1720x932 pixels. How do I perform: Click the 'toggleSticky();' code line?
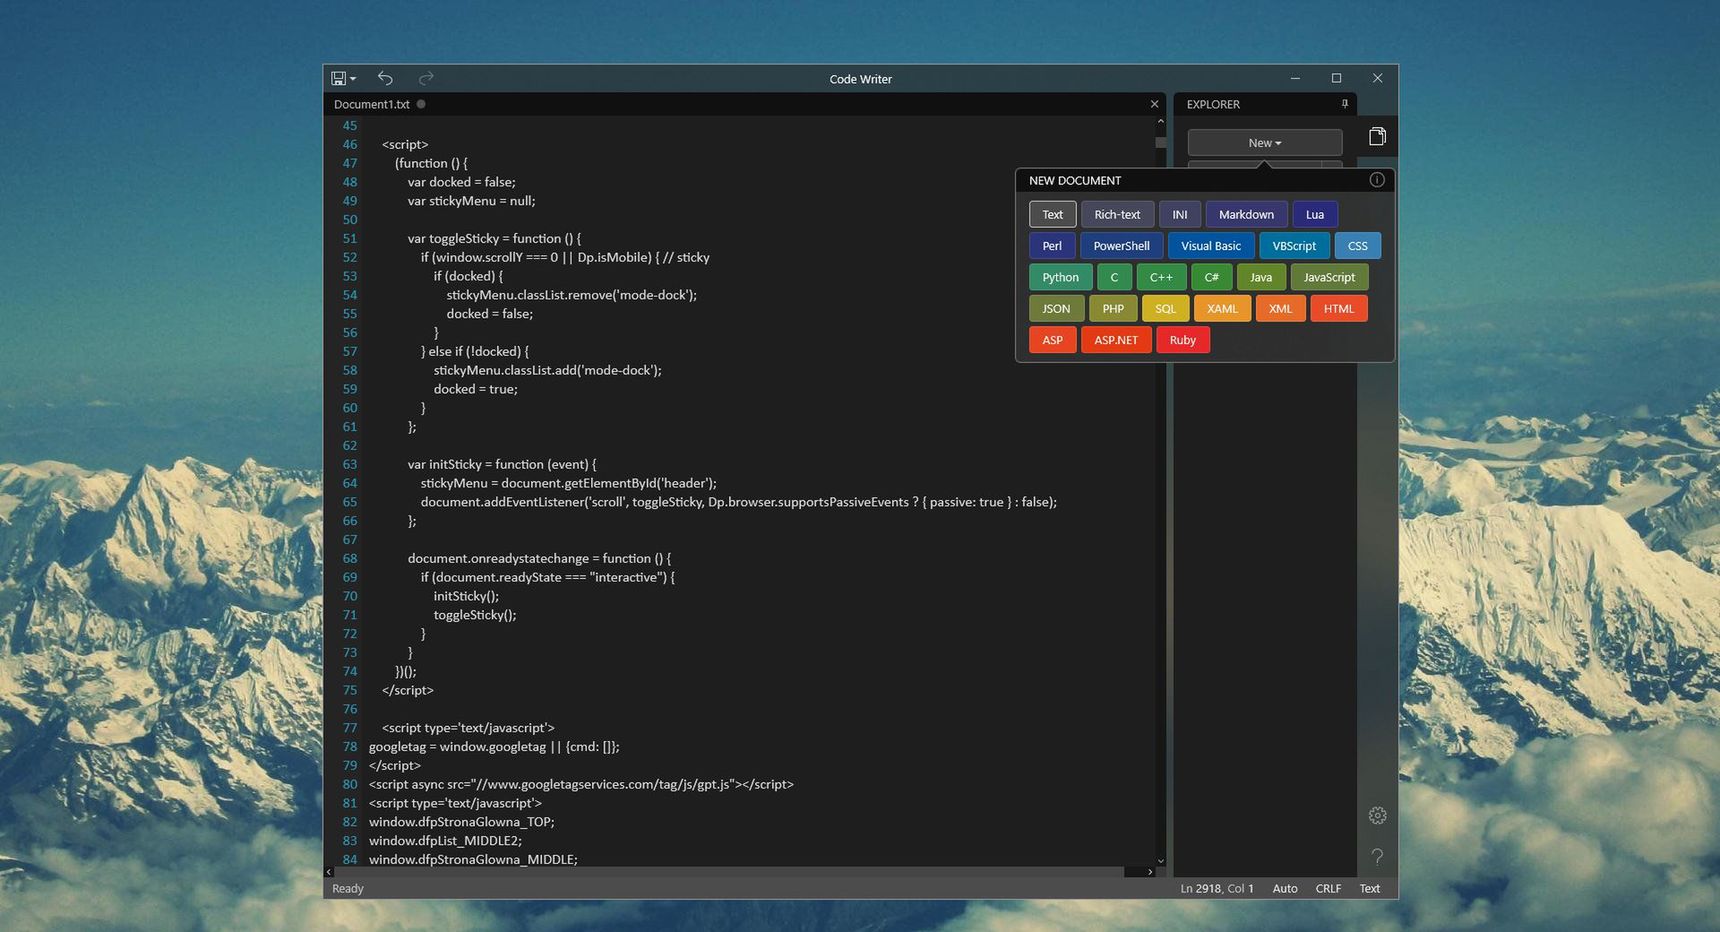point(475,615)
